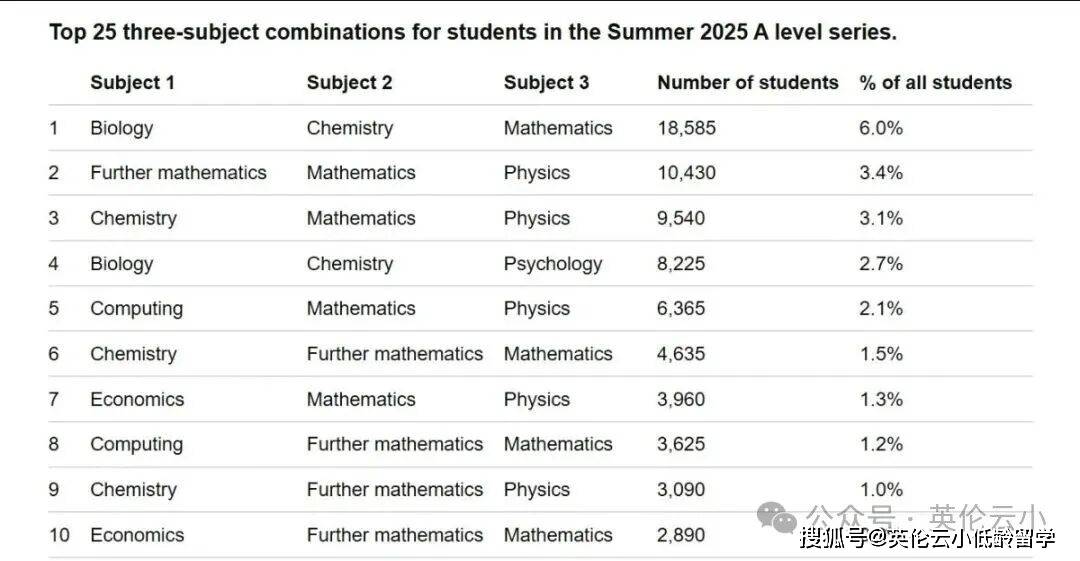The width and height of the screenshot is (1080, 561).
Task: Click the Number of students column header
Action: pyautogui.click(x=747, y=83)
